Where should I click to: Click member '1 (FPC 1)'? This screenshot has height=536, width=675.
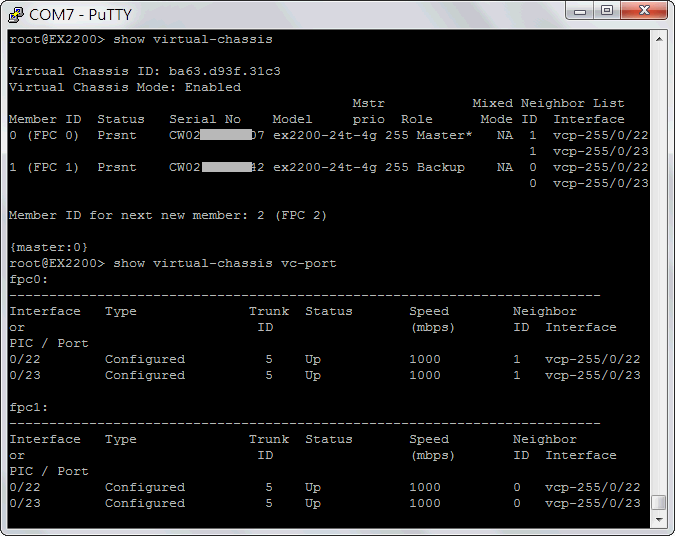(x=44, y=167)
